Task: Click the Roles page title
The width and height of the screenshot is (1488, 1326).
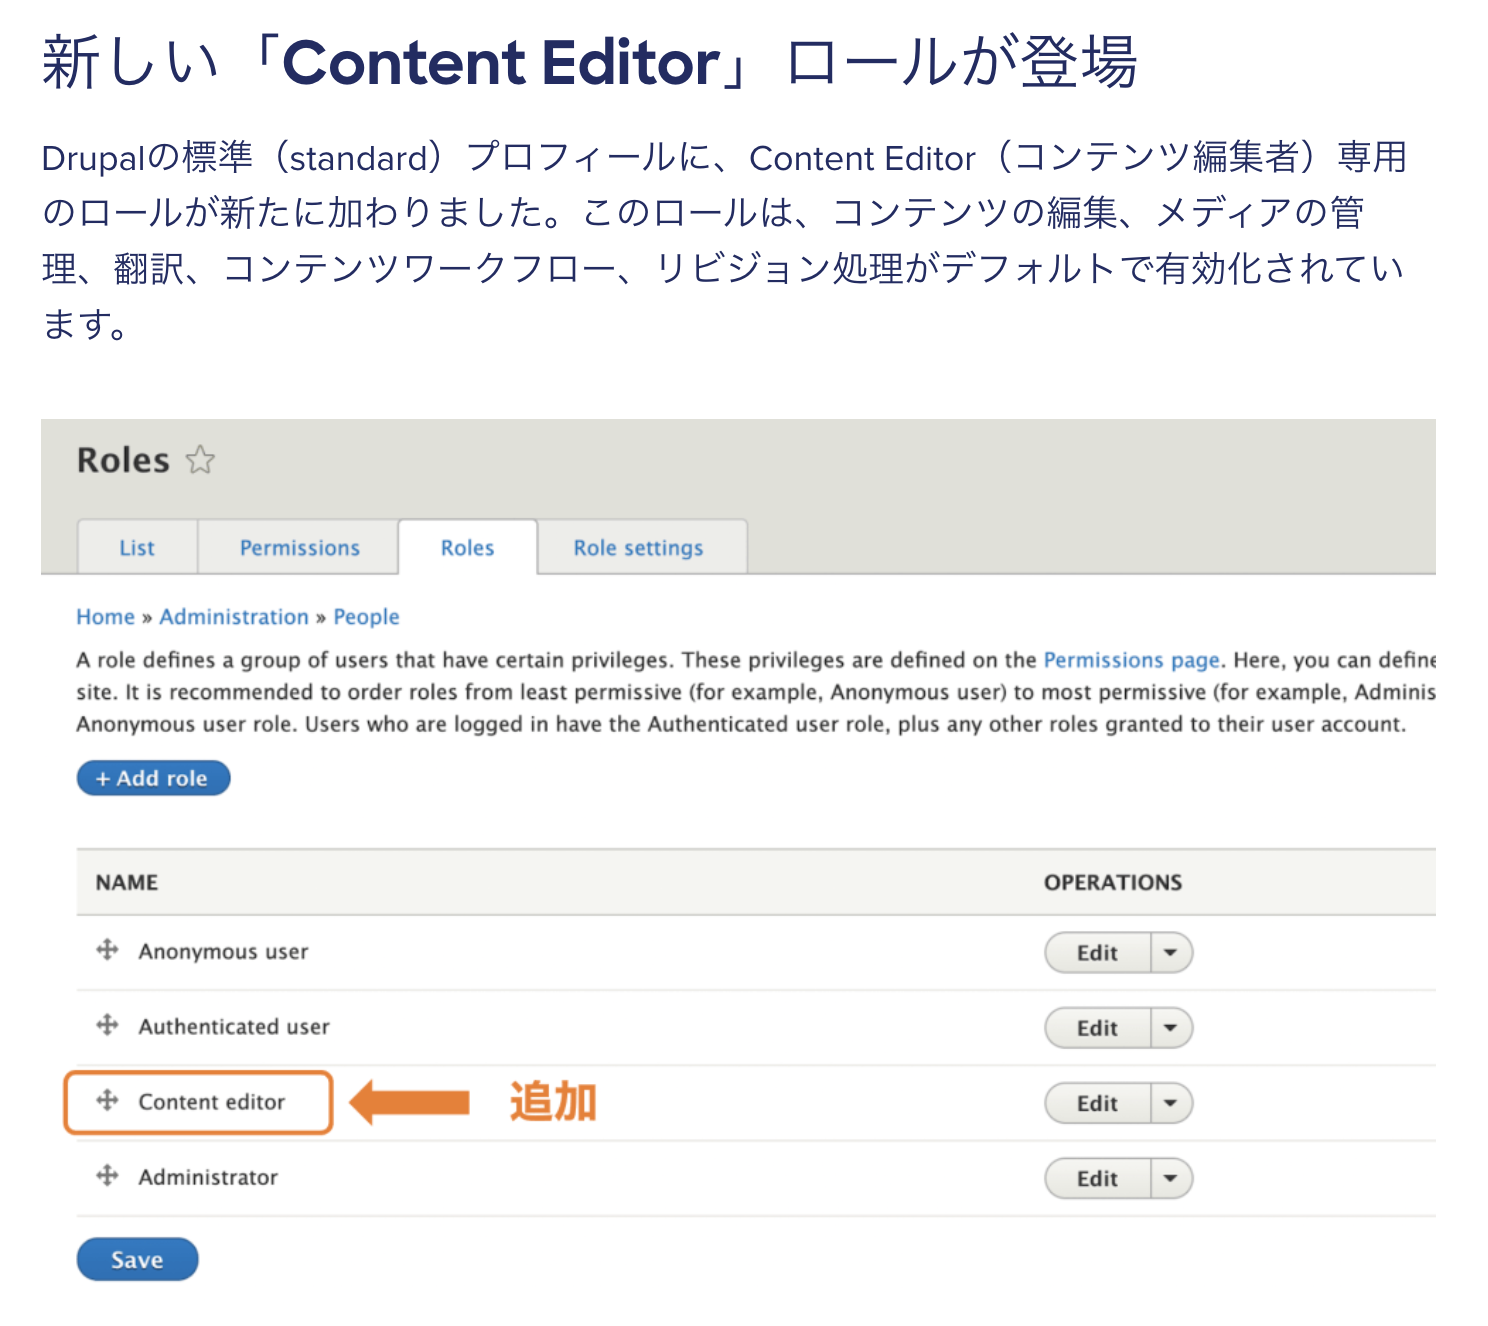Action: coord(123,460)
